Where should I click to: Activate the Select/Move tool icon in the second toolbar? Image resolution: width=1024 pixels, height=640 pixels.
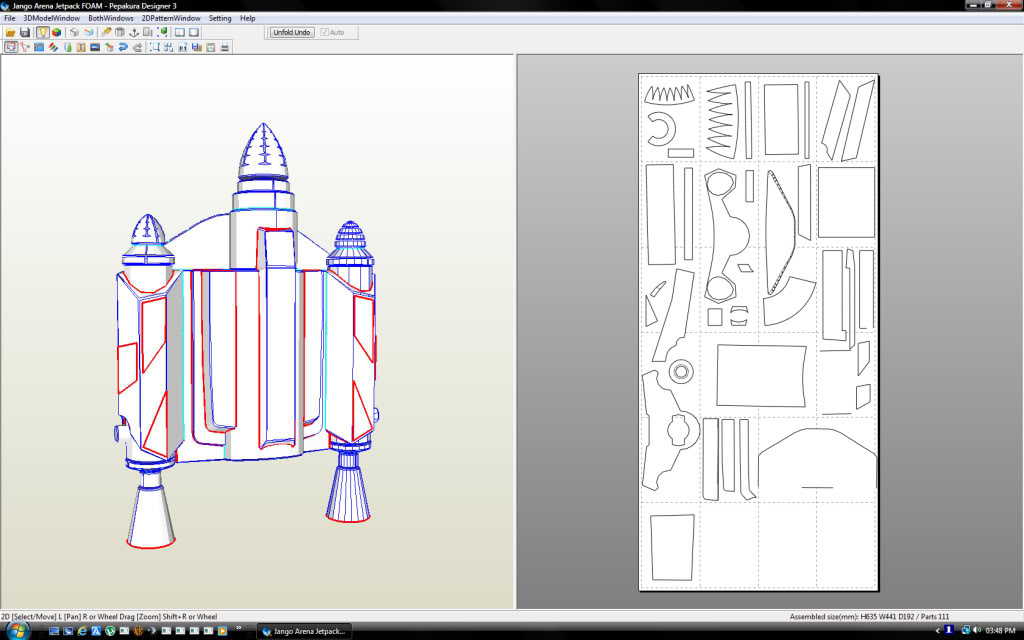(11, 47)
